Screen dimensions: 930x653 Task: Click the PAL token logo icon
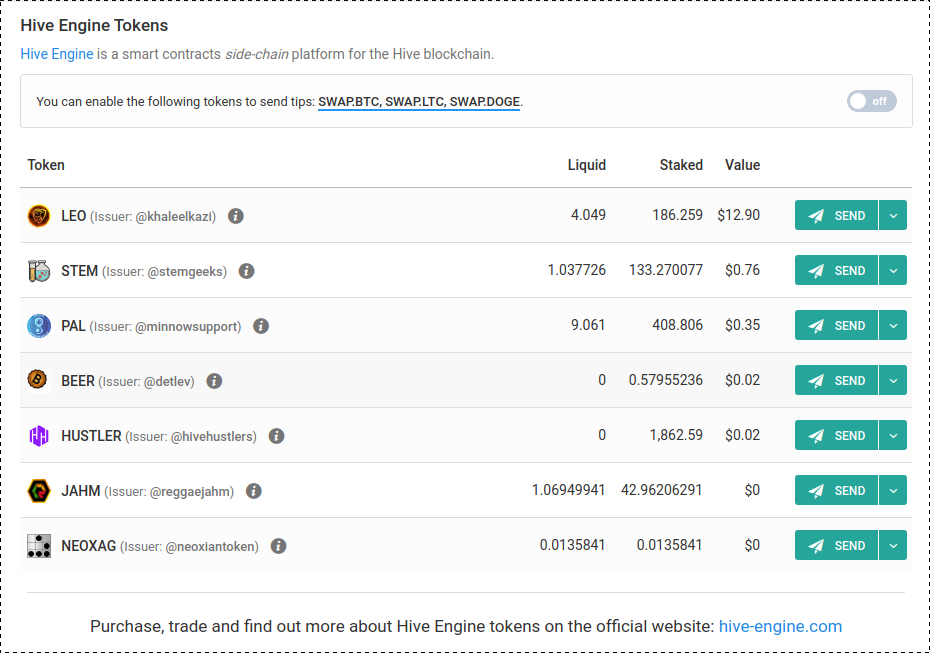(x=39, y=326)
